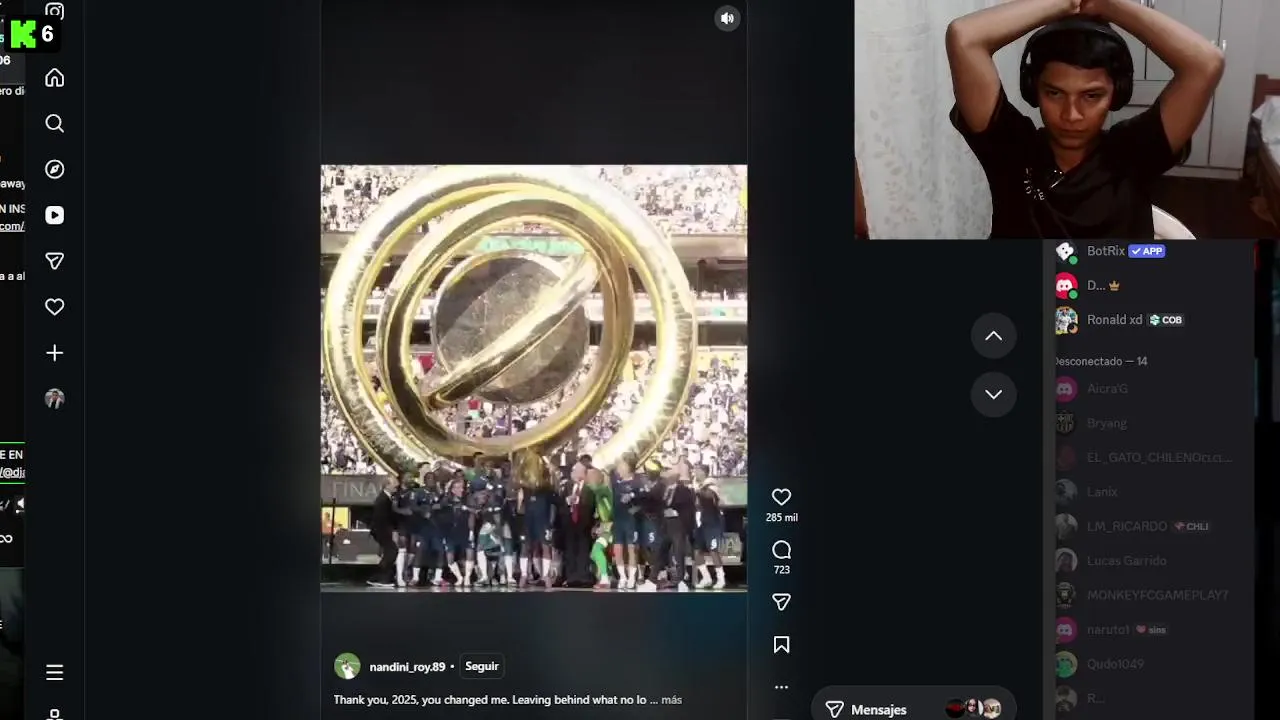Open the nandini_roy.89 profile link
The width and height of the screenshot is (1280, 720).
pos(407,667)
